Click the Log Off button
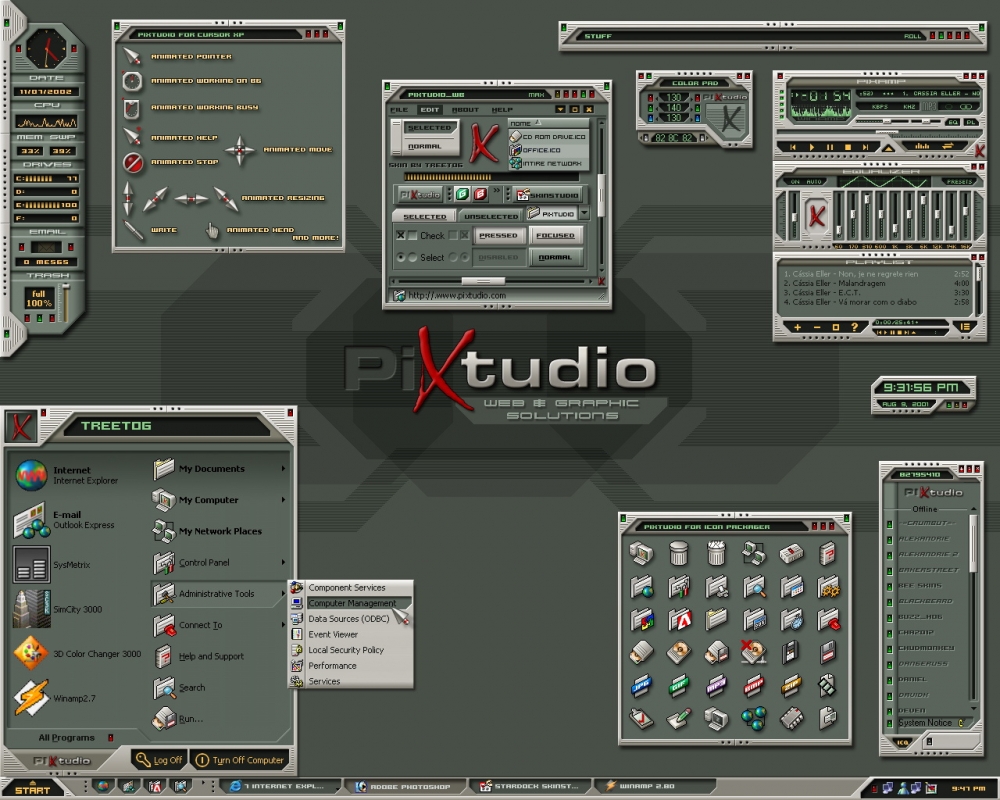 coord(159,760)
